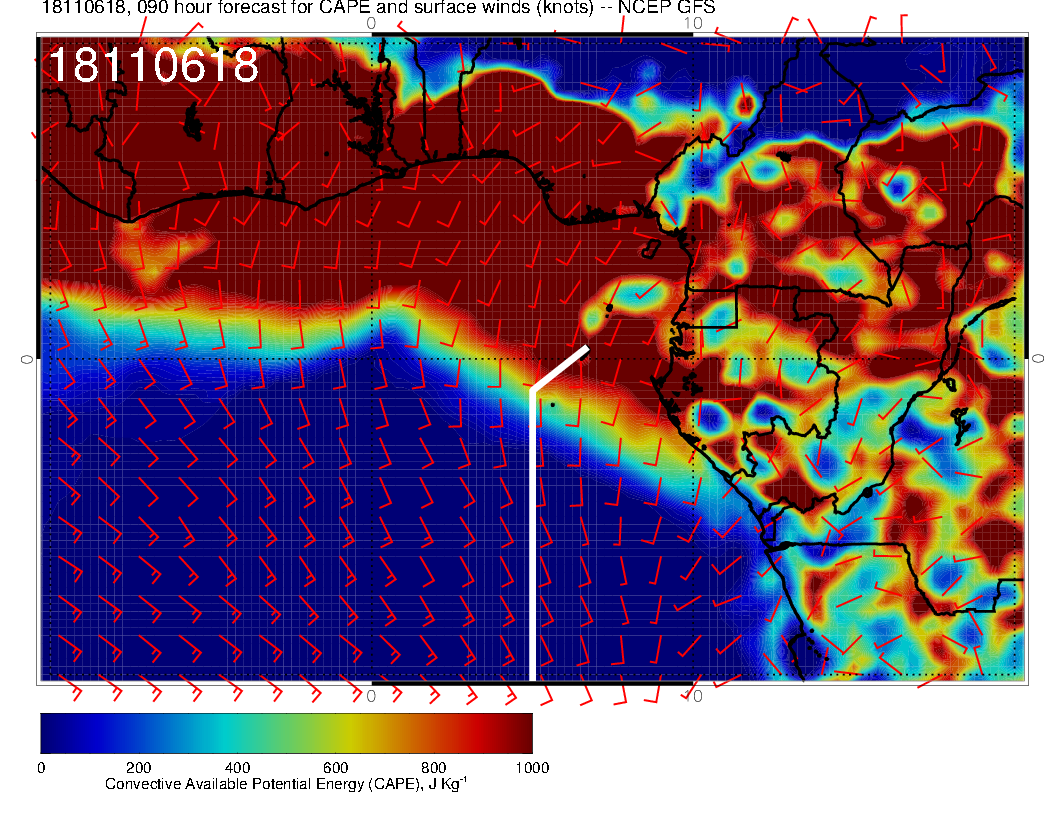Image resolution: width=1056 pixels, height=816 pixels.
Task: Click the white 18110618 timestamp overlay
Action: [x=153, y=67]
